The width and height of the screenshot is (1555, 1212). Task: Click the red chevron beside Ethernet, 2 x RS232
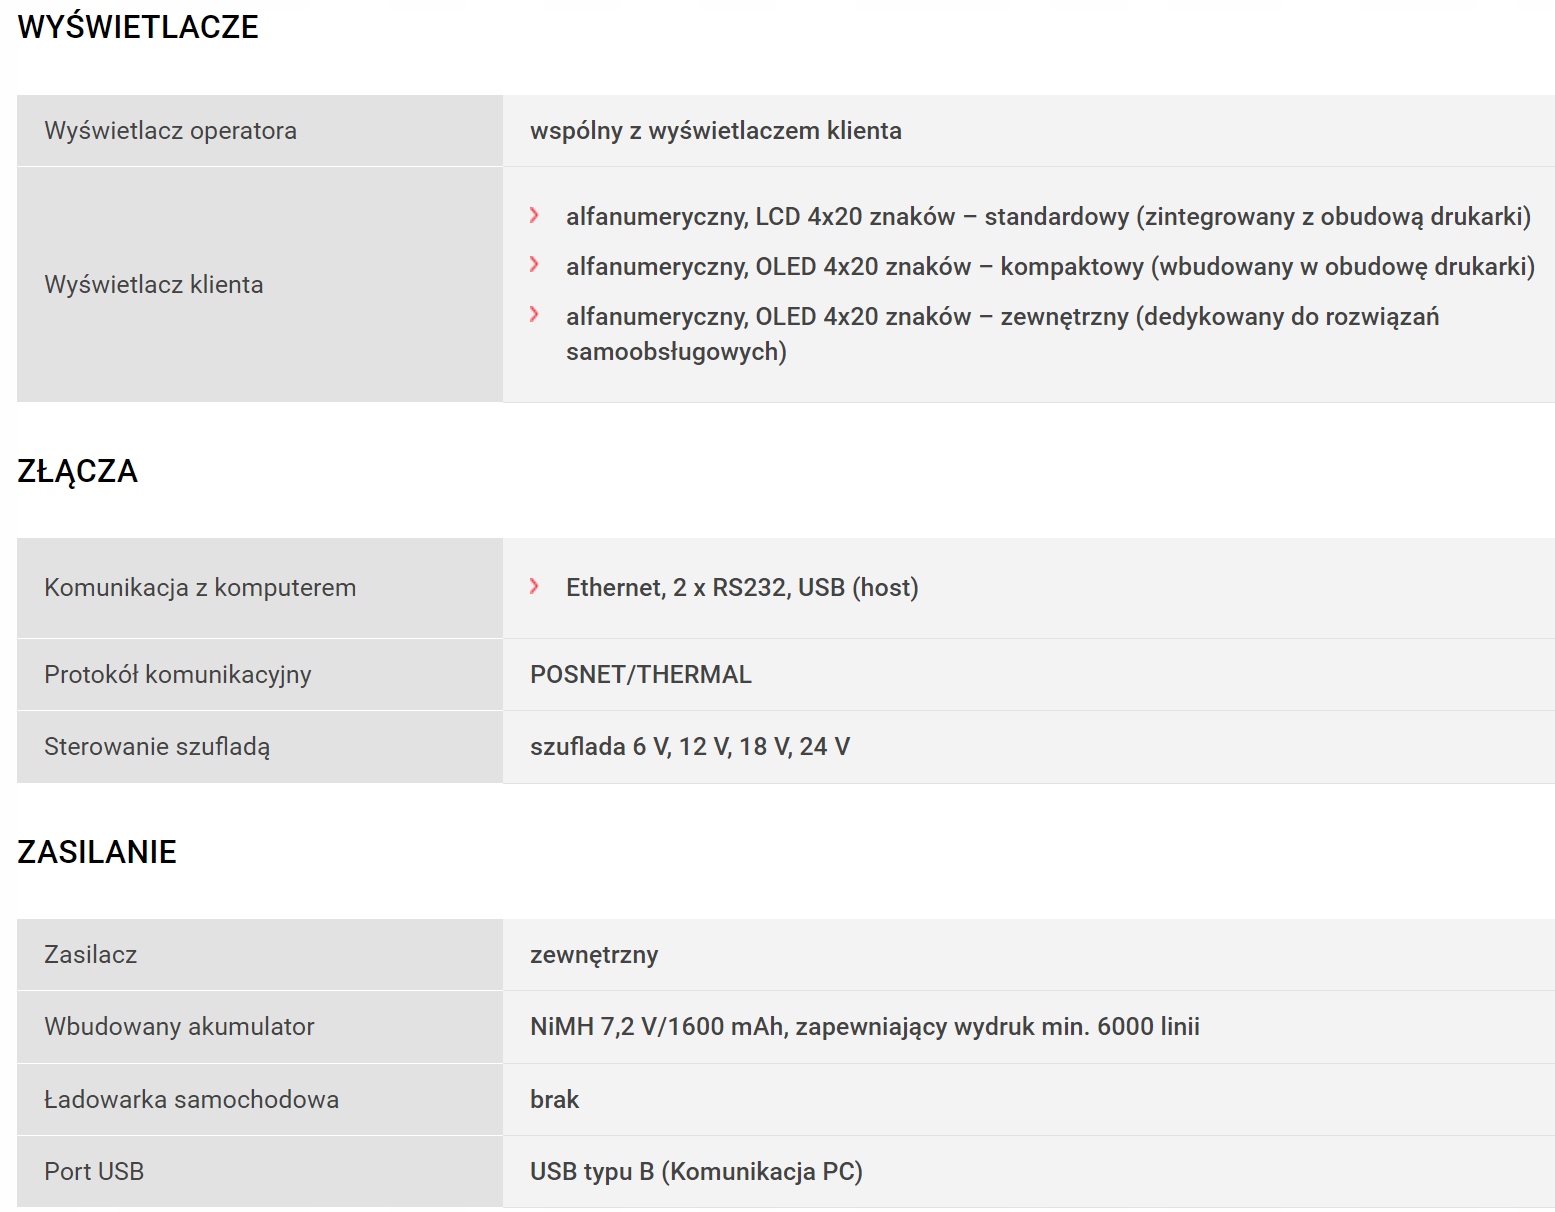[534, 586]
